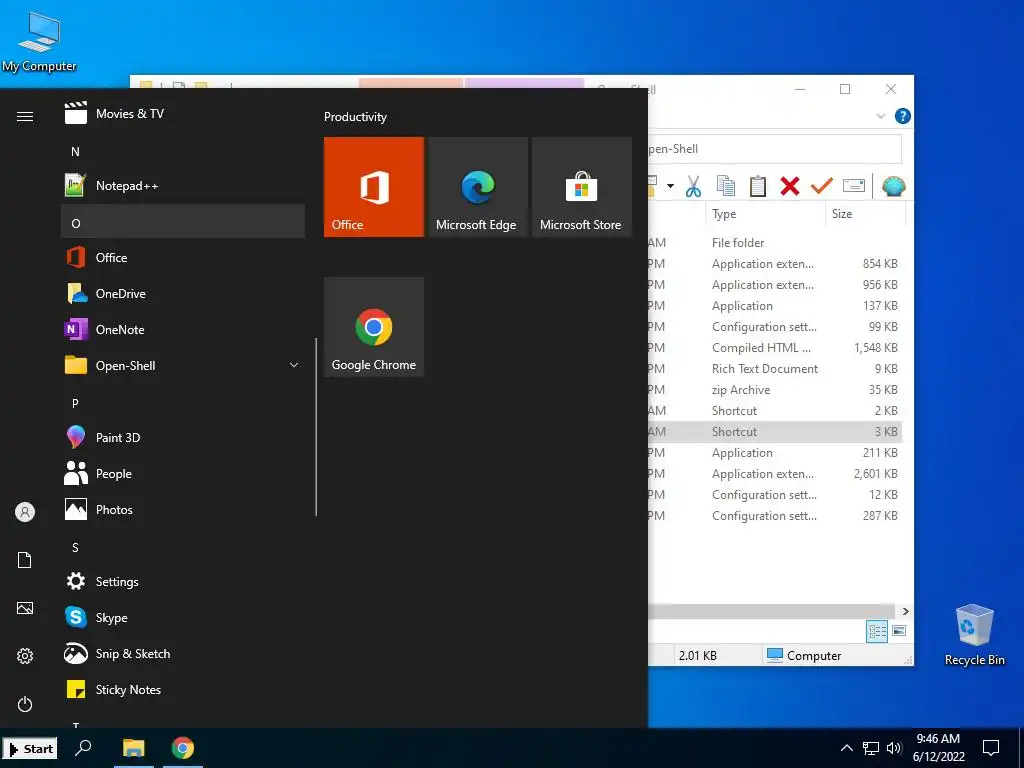The image size is (1024, 768).
Task: Open Pictures from start sidebar
Action: tap(25, 608)
